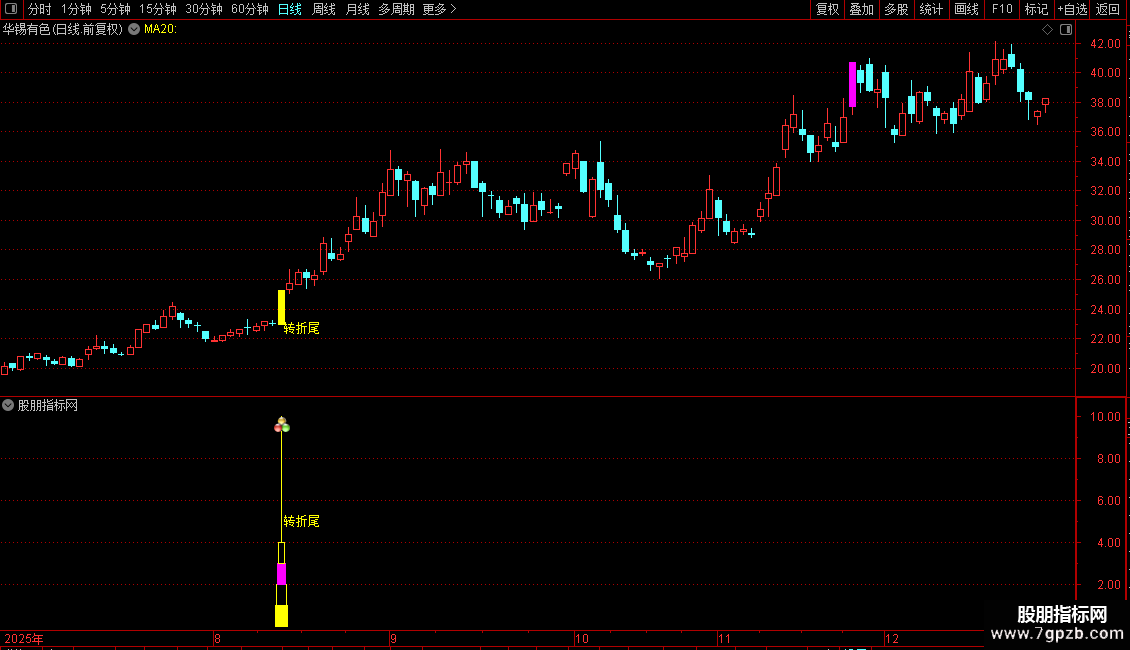Screen dimensions: 1130x650
Task: Expand main chart indicator dropdown next to 华锡有色
Action: [x=134, y=29]
